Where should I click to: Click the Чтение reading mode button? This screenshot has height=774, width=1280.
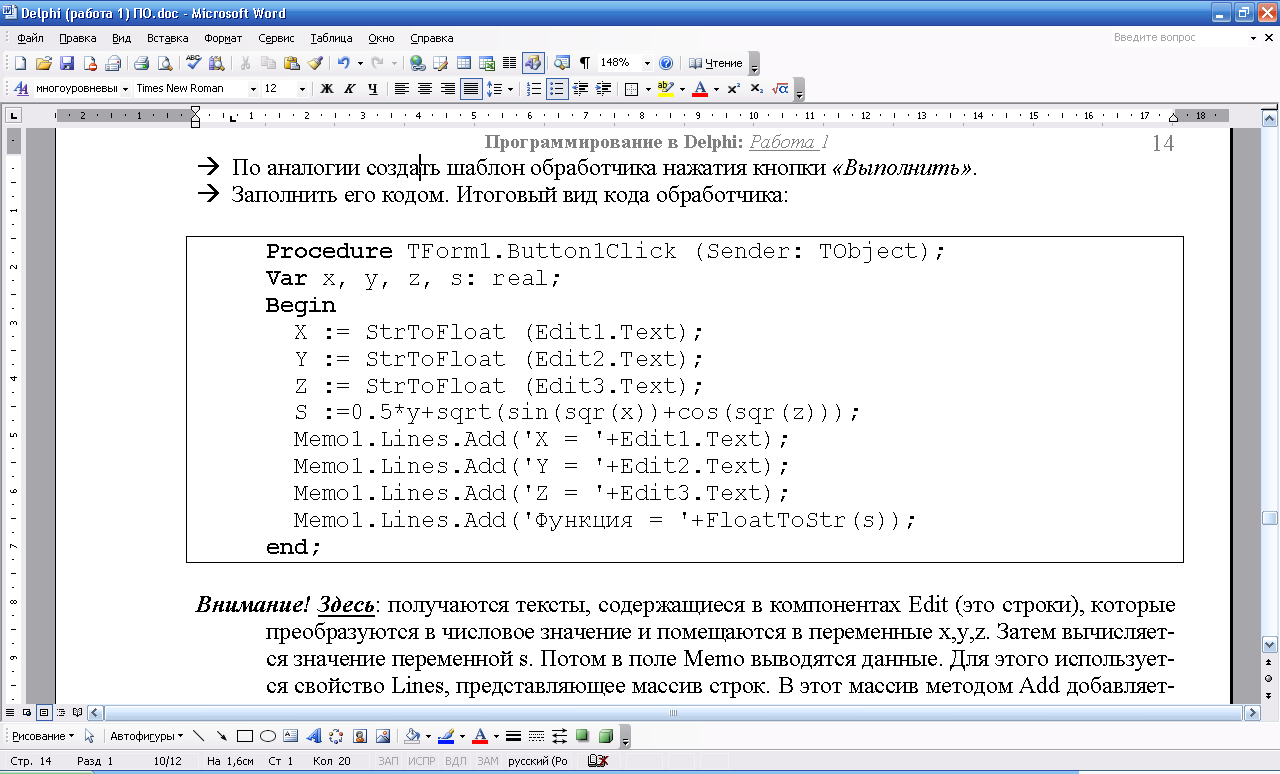[716, 63]
